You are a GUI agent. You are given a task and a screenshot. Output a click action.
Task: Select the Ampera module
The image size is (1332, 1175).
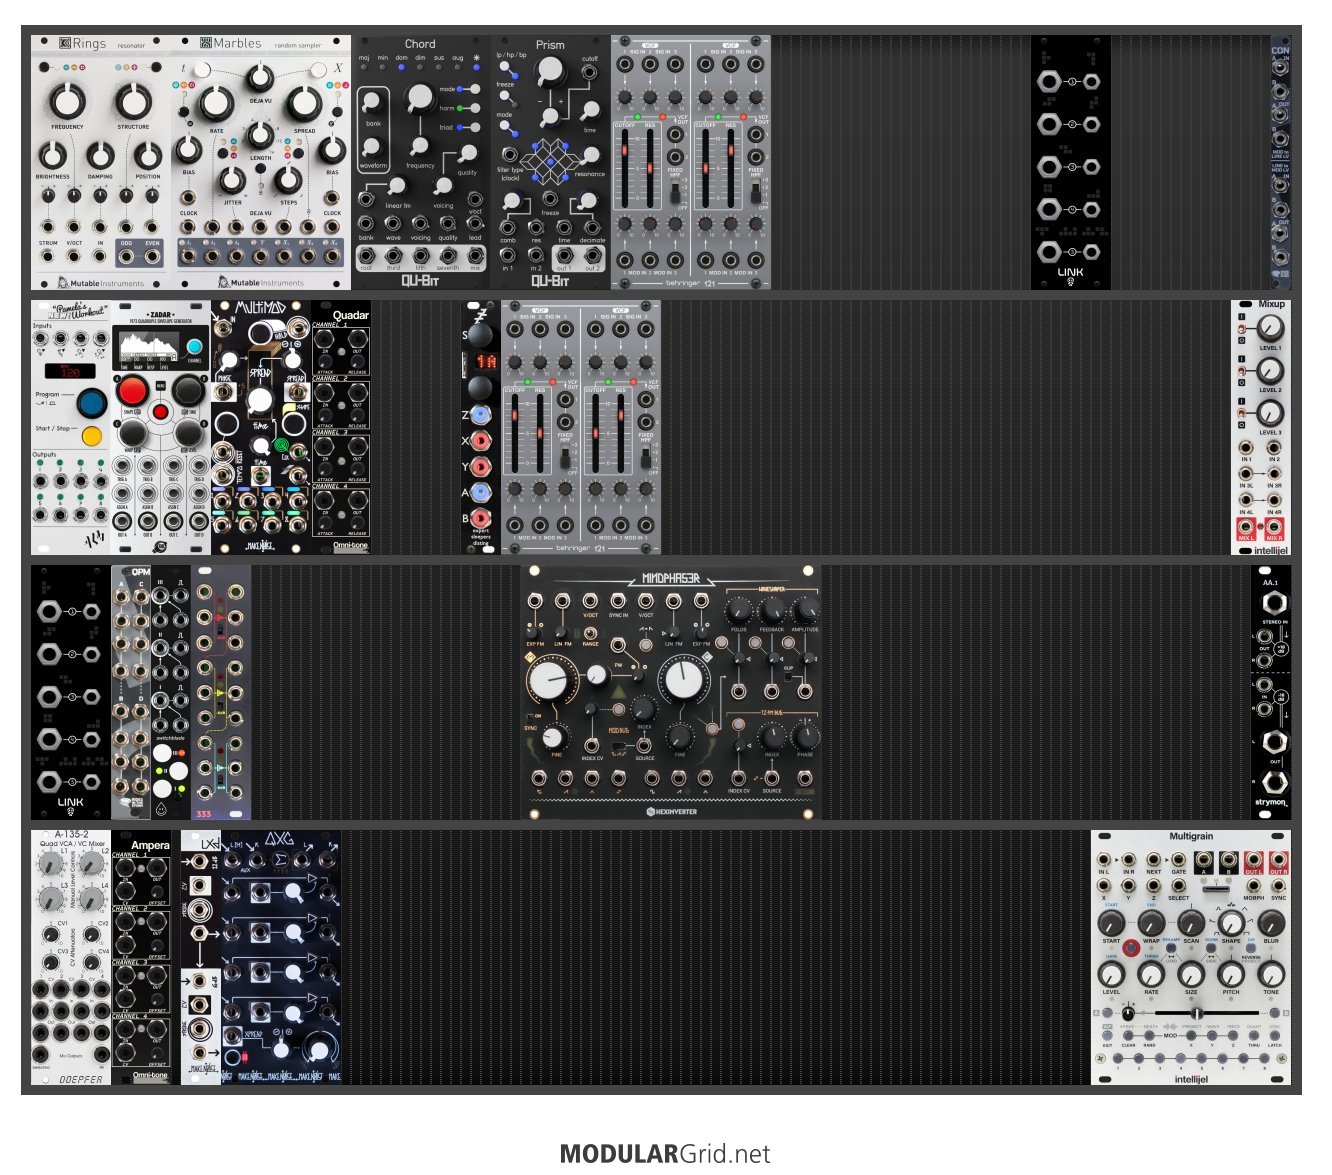click(x=141, y=957)
